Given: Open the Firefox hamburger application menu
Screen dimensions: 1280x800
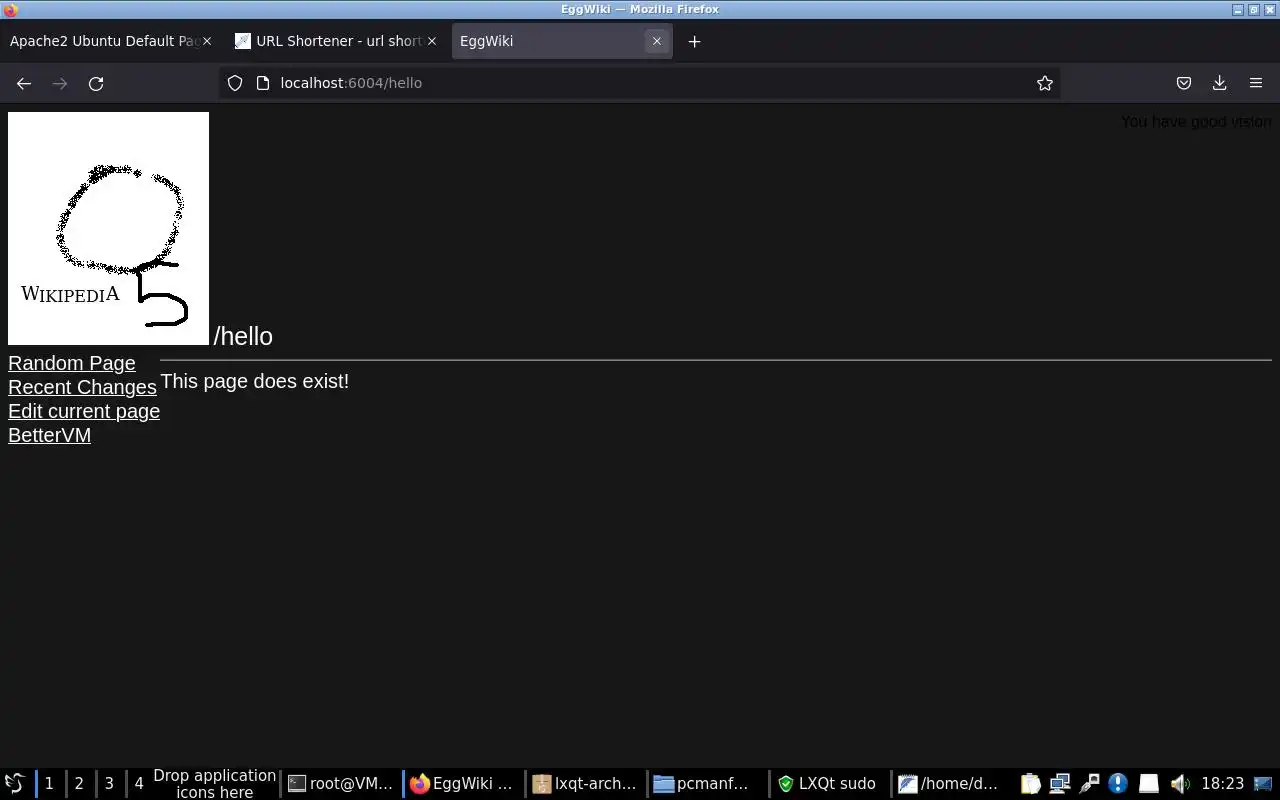Looking at the screenshot, I should [x=1256, y=83].
